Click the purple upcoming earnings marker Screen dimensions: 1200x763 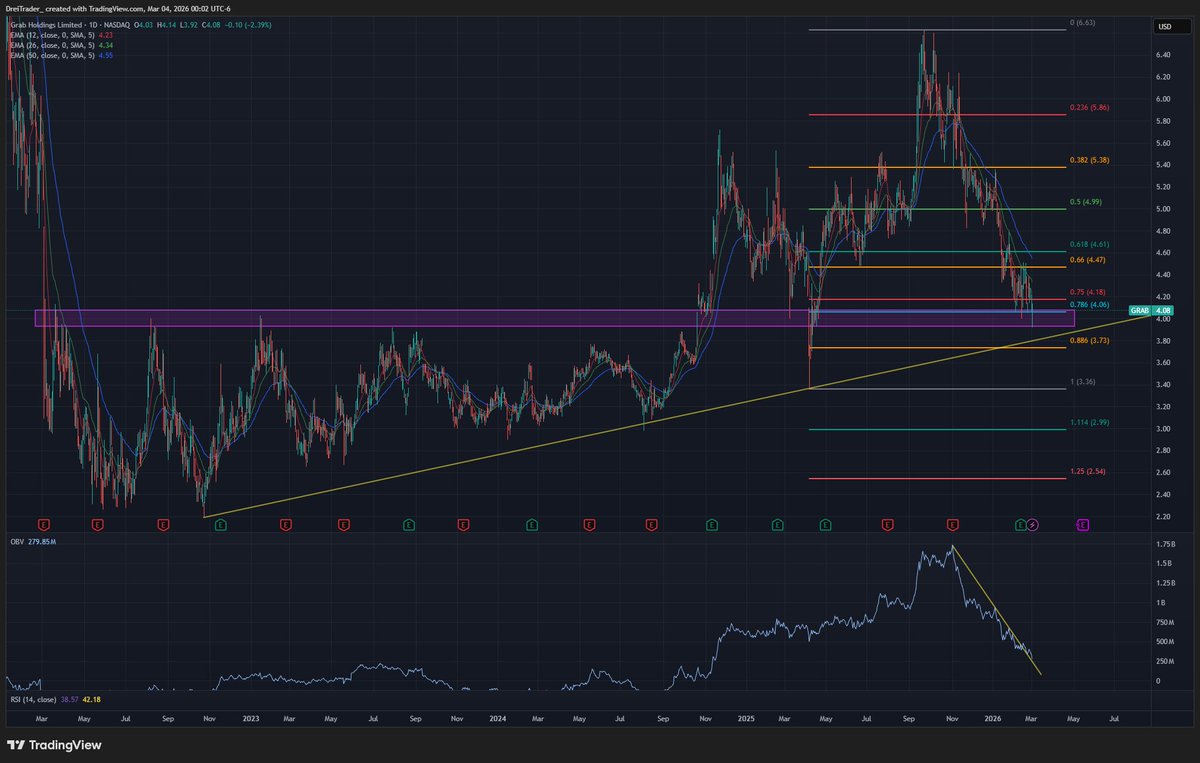click(x=1084, y=523)
